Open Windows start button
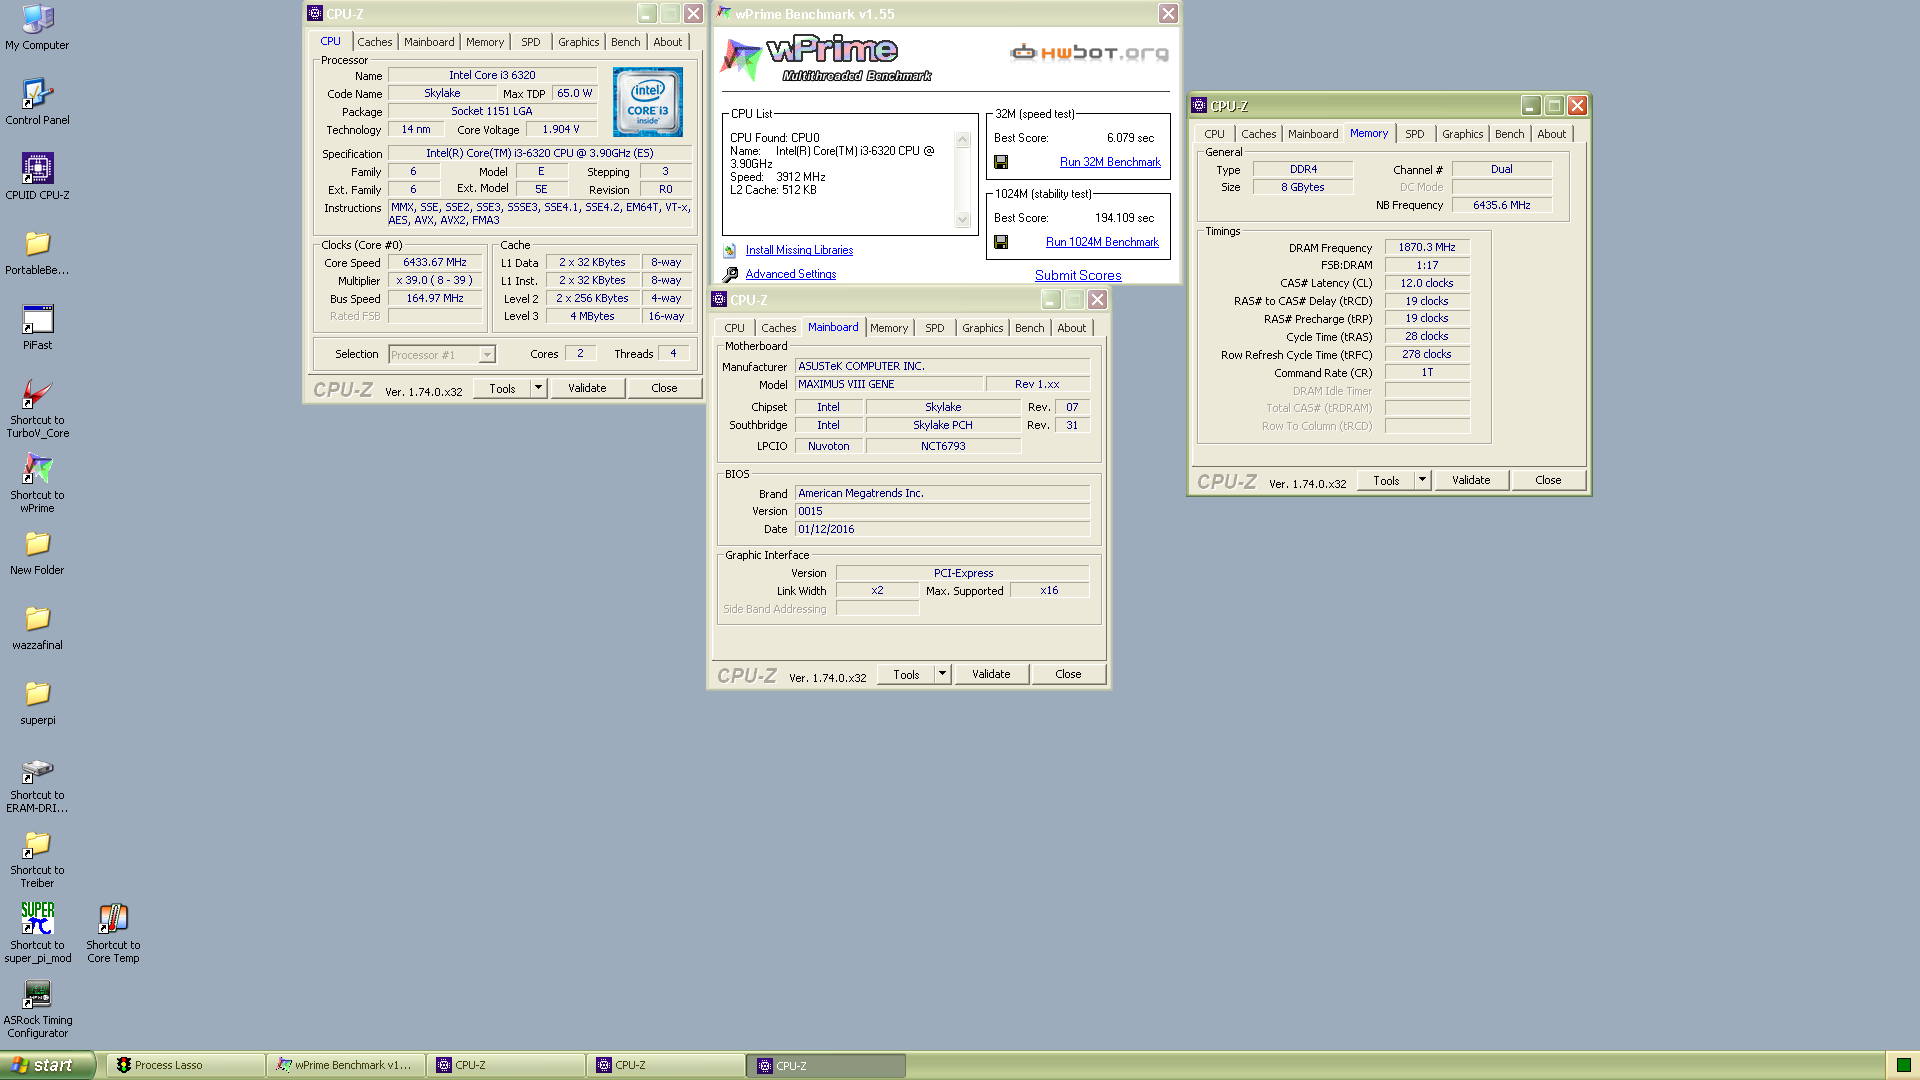1920x1080 pixels. coord(47,1065)
